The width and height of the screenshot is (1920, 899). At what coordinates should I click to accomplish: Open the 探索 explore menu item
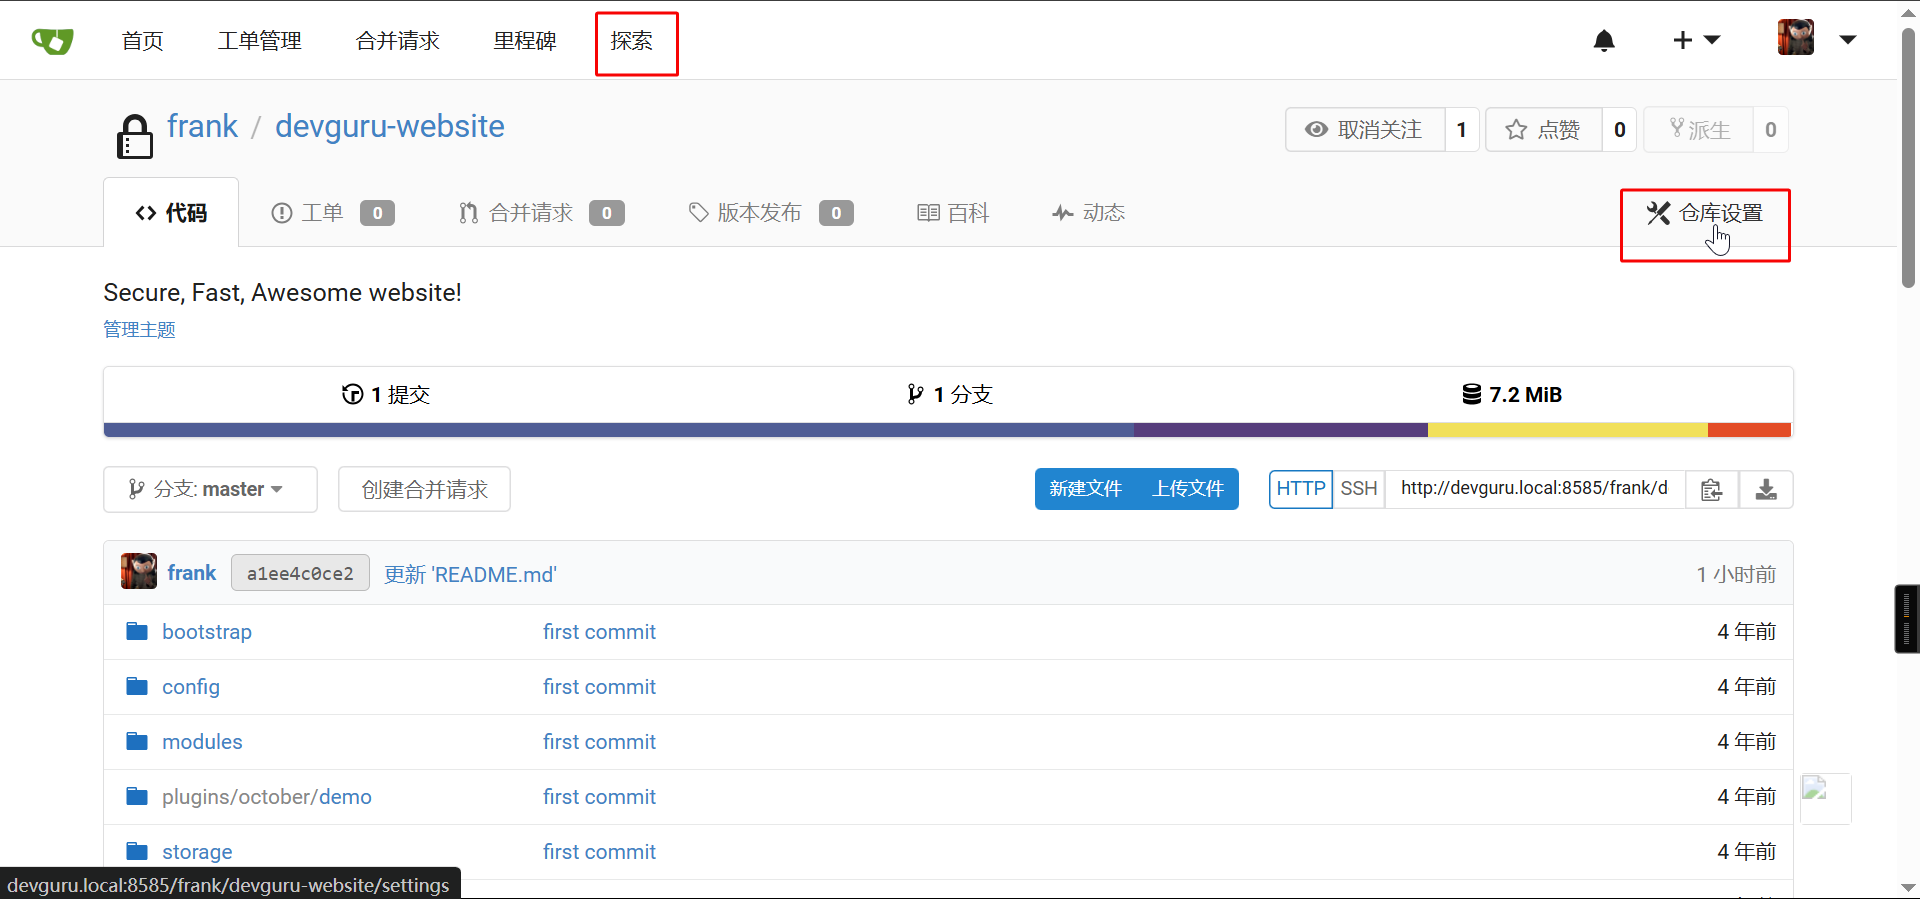pyautogui.click(x=632, y=41)
